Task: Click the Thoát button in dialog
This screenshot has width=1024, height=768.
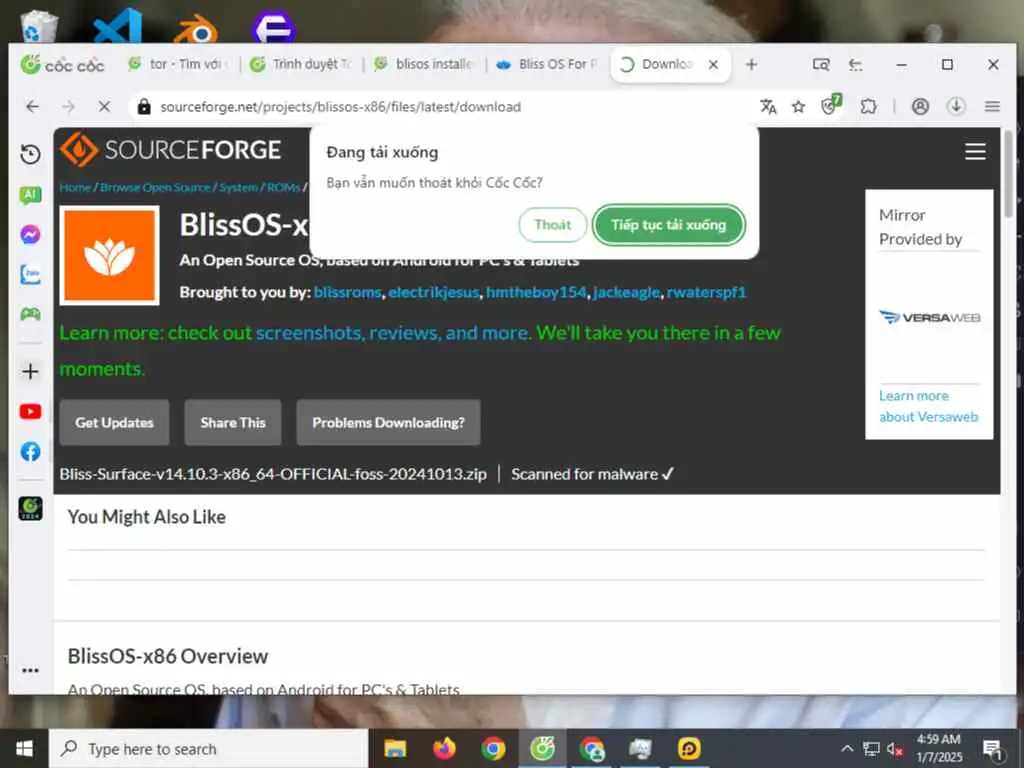Action: (552, 225)
